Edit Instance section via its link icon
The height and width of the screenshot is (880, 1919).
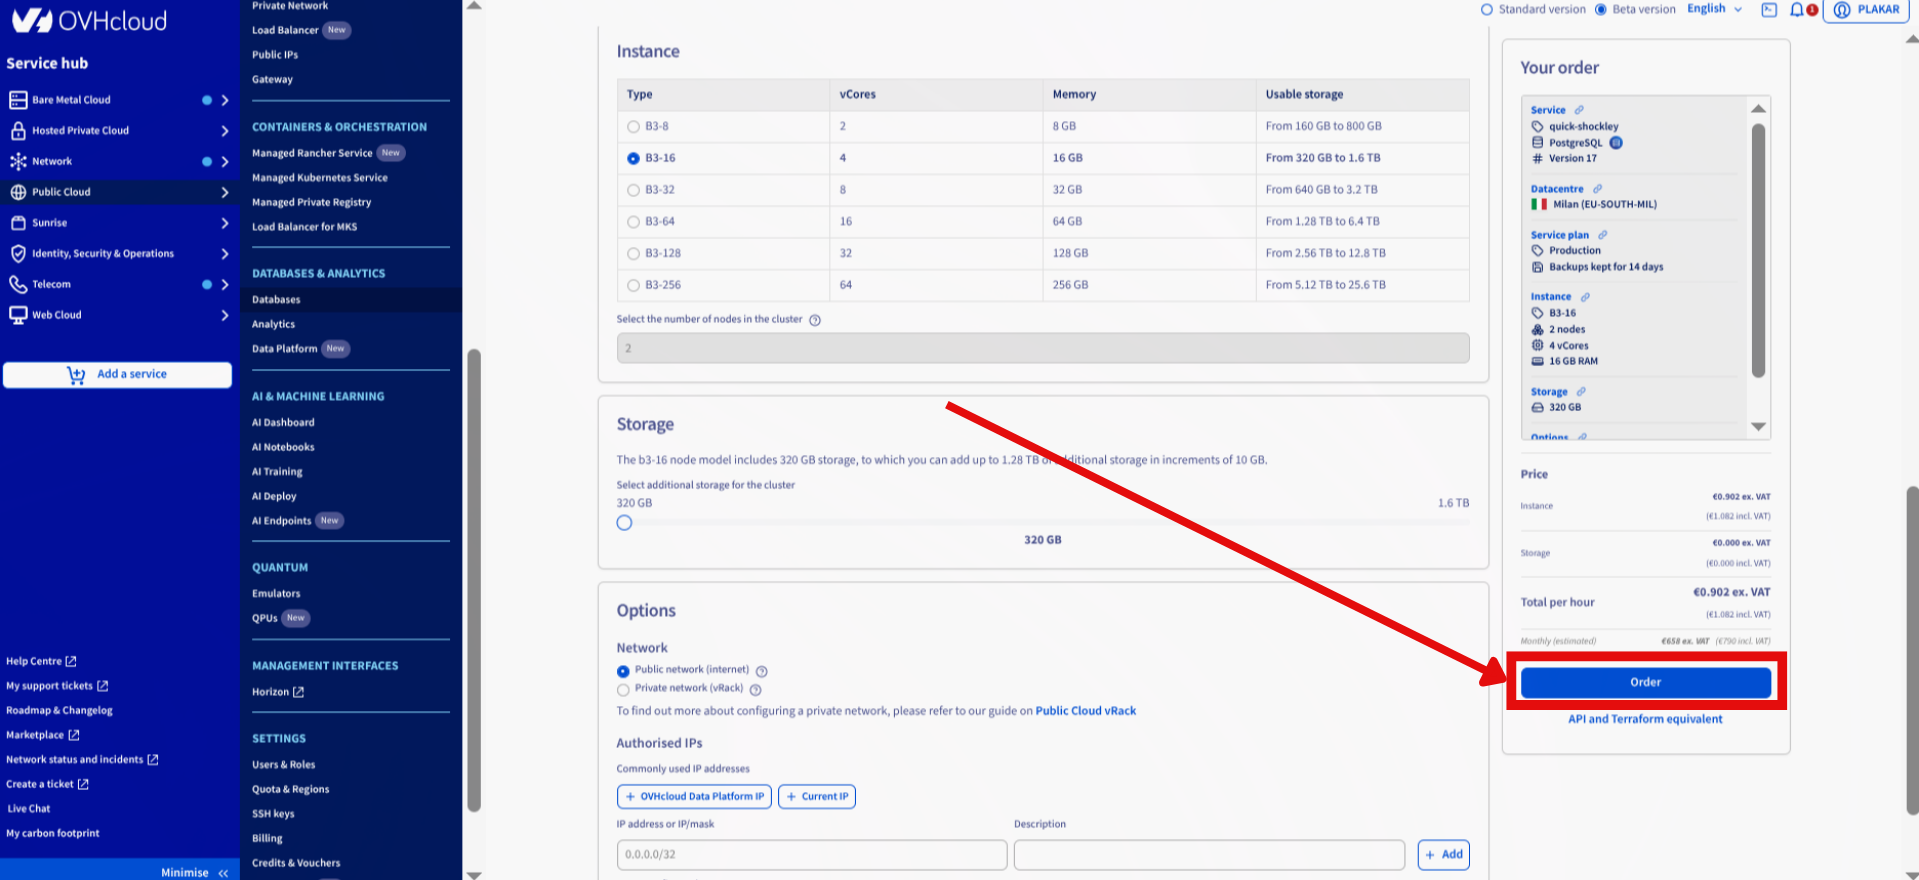tap(1585, 297)
